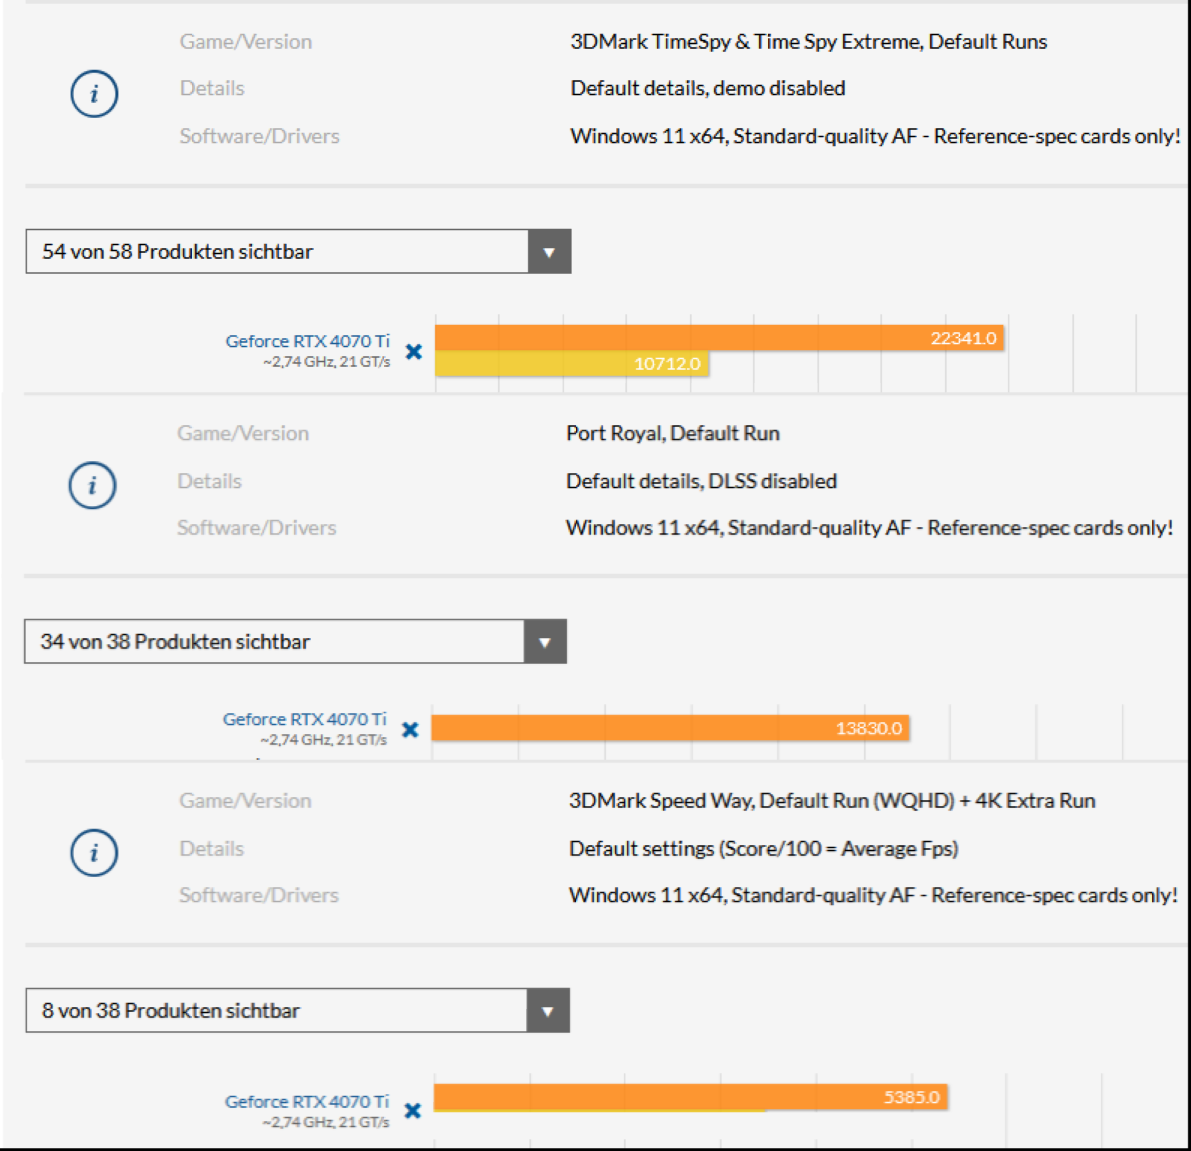Click the orange 22341.0 score bar

(719, 338)
